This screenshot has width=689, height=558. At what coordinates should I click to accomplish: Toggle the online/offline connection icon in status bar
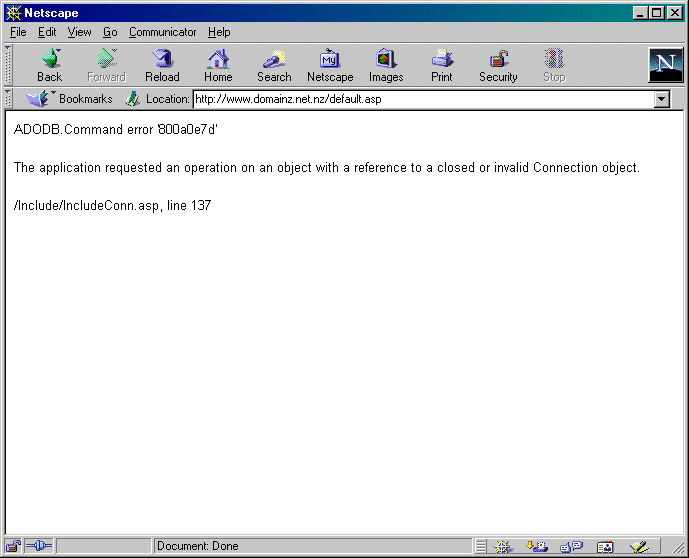[x=38, y=546]
